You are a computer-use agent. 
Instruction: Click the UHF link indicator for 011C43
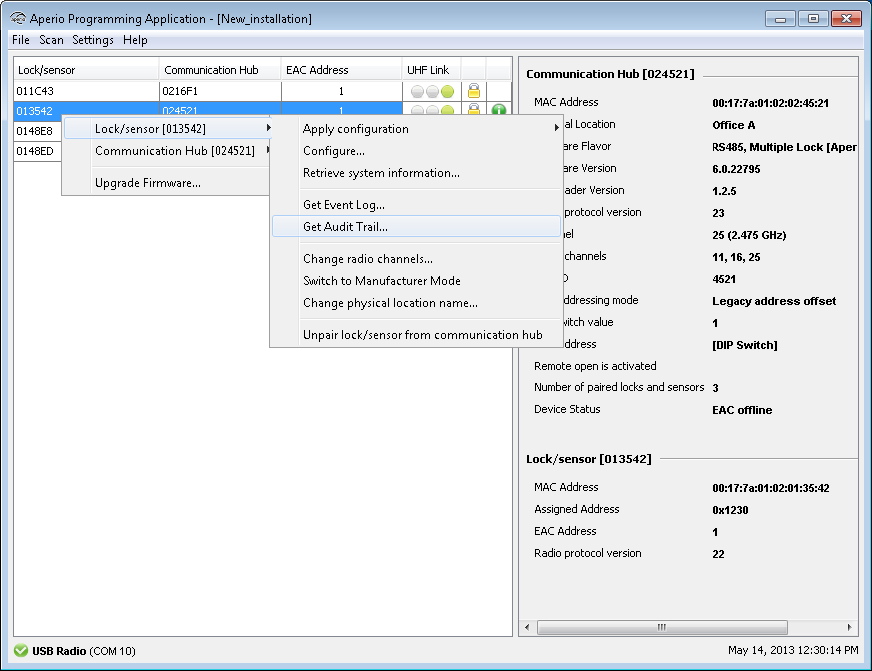432,91
